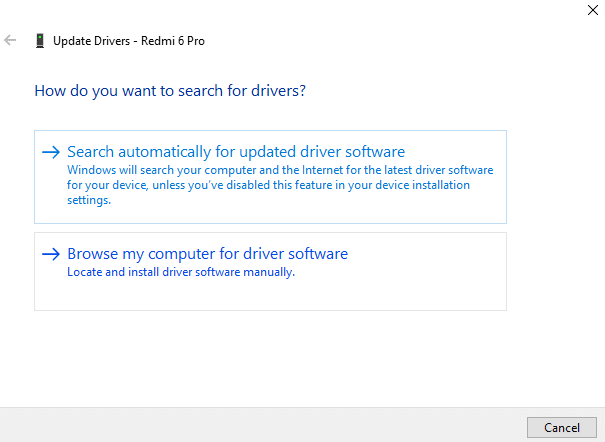Image resolution: width=605 pixels, height=442 pixels.
Task: Choose Browse my computer for driver software
Action: [207, 254]
